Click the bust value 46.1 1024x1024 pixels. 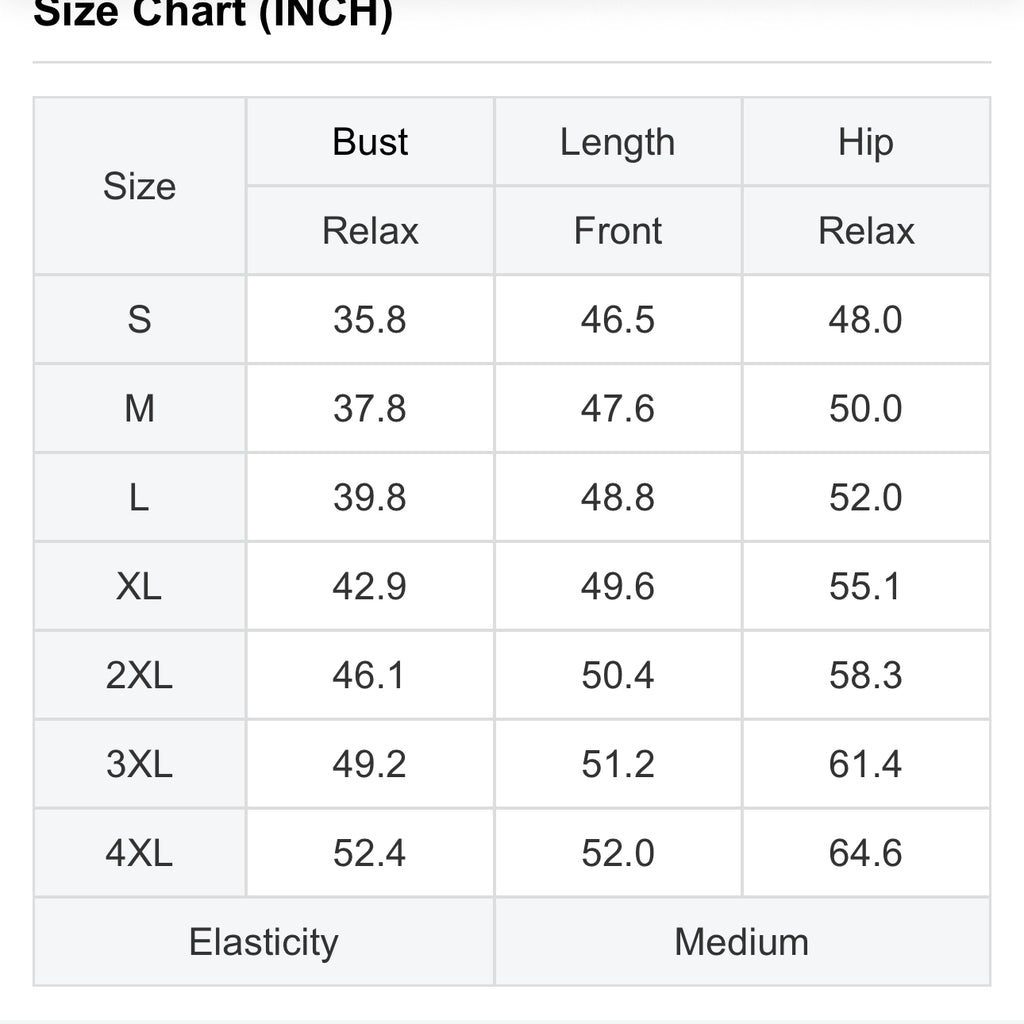(369, 675)
